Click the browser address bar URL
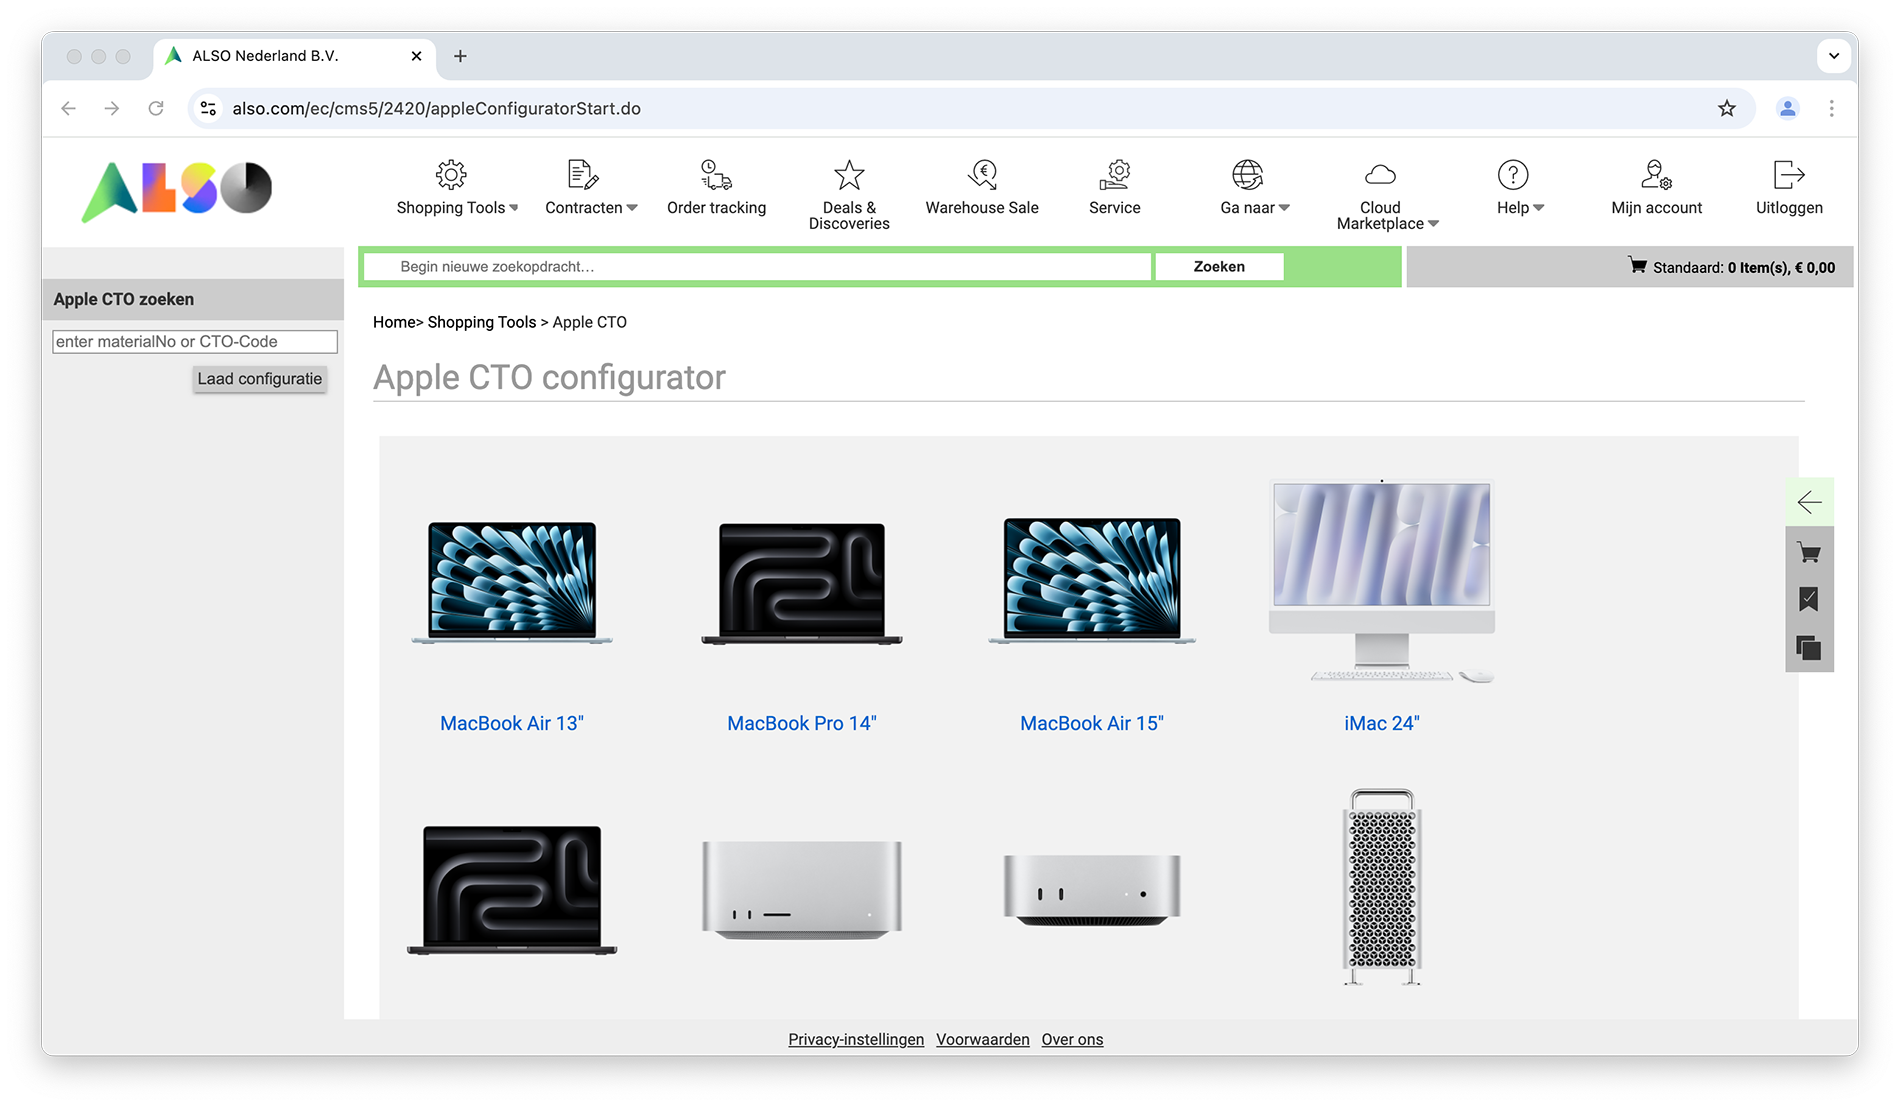Screen dimensions: 1900x1107 click(x=436, y=108)
